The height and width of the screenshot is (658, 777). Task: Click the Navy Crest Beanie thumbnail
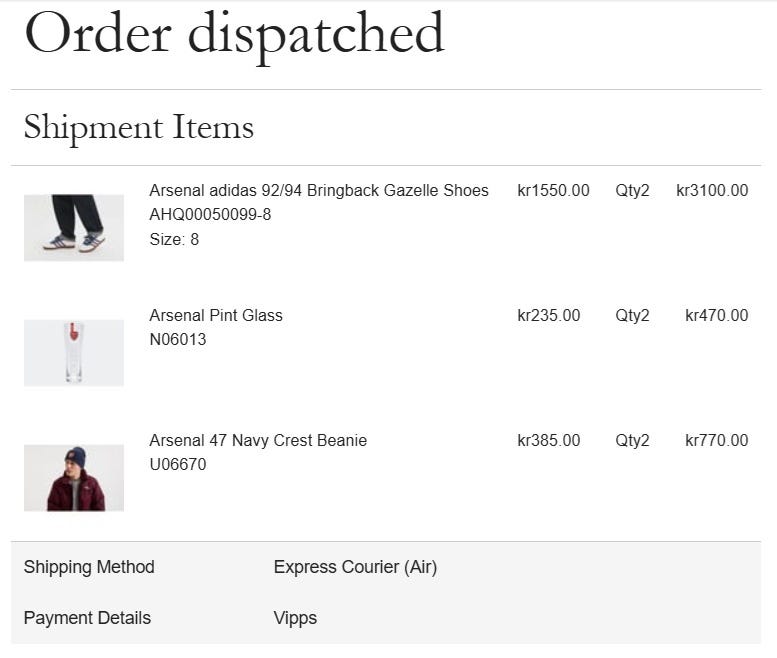click(74, 478)
